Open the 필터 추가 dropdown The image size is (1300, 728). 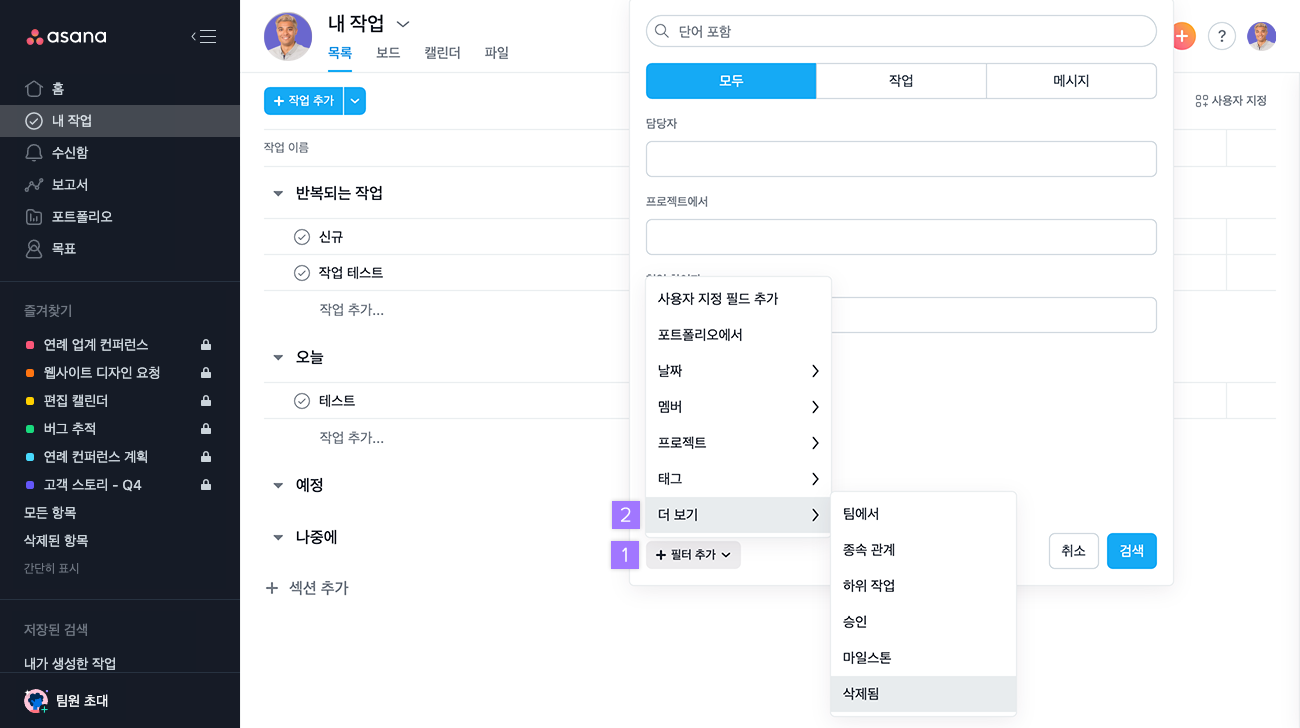click(x=693, y=555)
